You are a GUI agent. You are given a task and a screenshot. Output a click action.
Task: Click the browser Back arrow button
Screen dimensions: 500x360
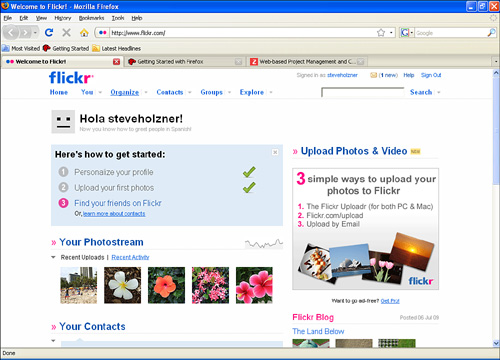[11, 33]
